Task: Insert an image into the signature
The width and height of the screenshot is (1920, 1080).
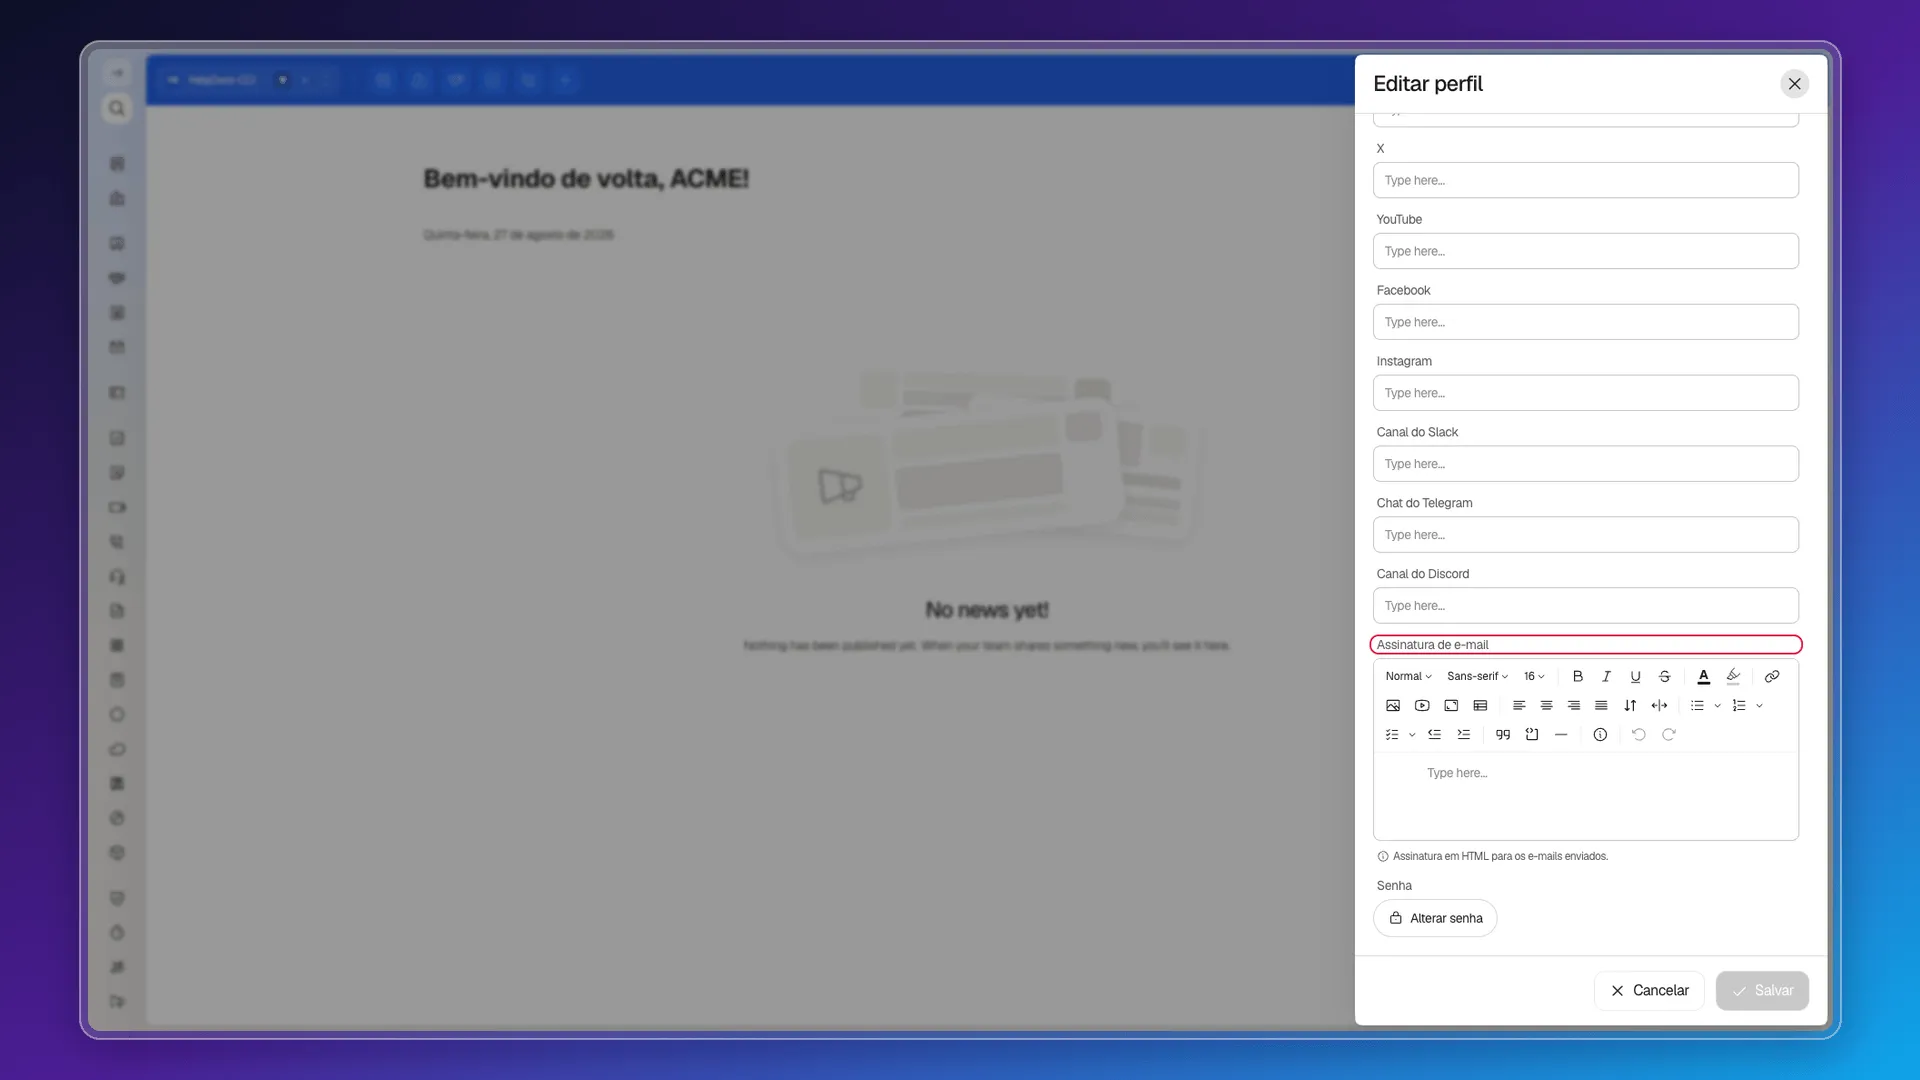Action: pos(1393,706)
